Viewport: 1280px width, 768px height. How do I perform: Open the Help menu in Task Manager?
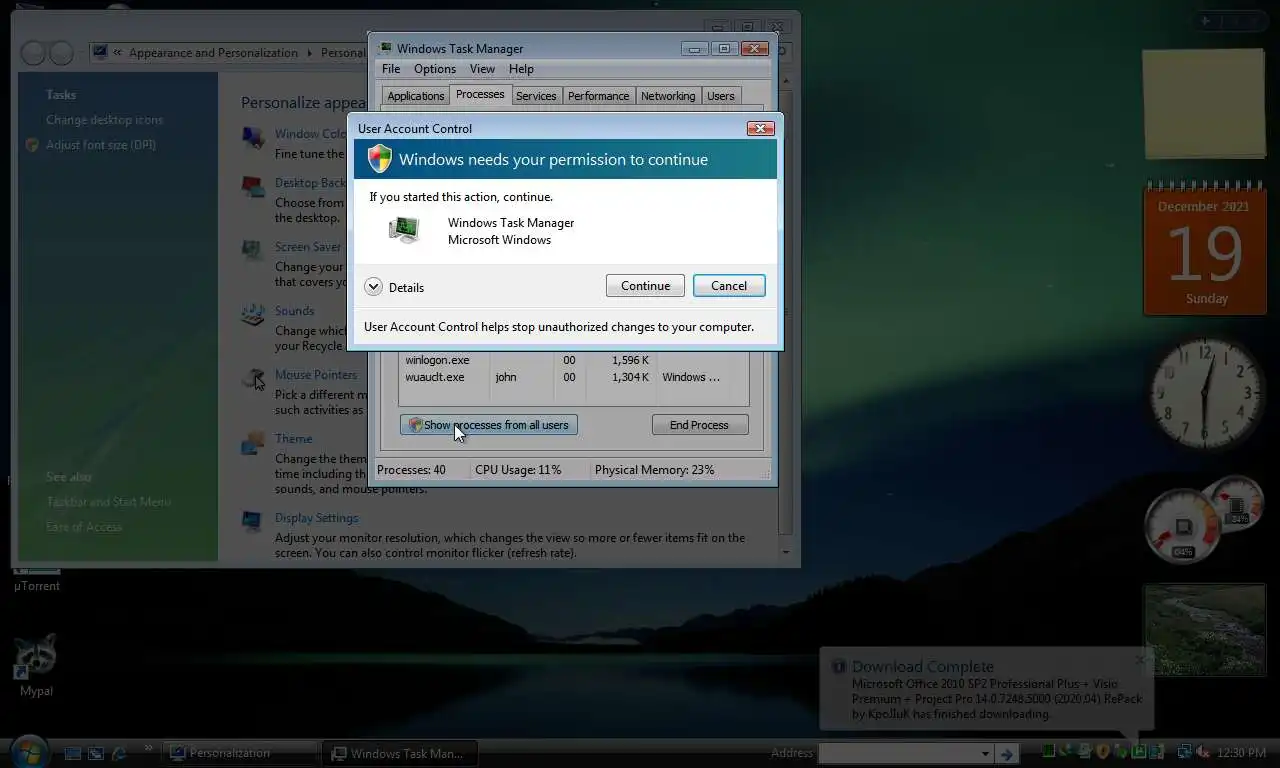[x=521, y=69]
